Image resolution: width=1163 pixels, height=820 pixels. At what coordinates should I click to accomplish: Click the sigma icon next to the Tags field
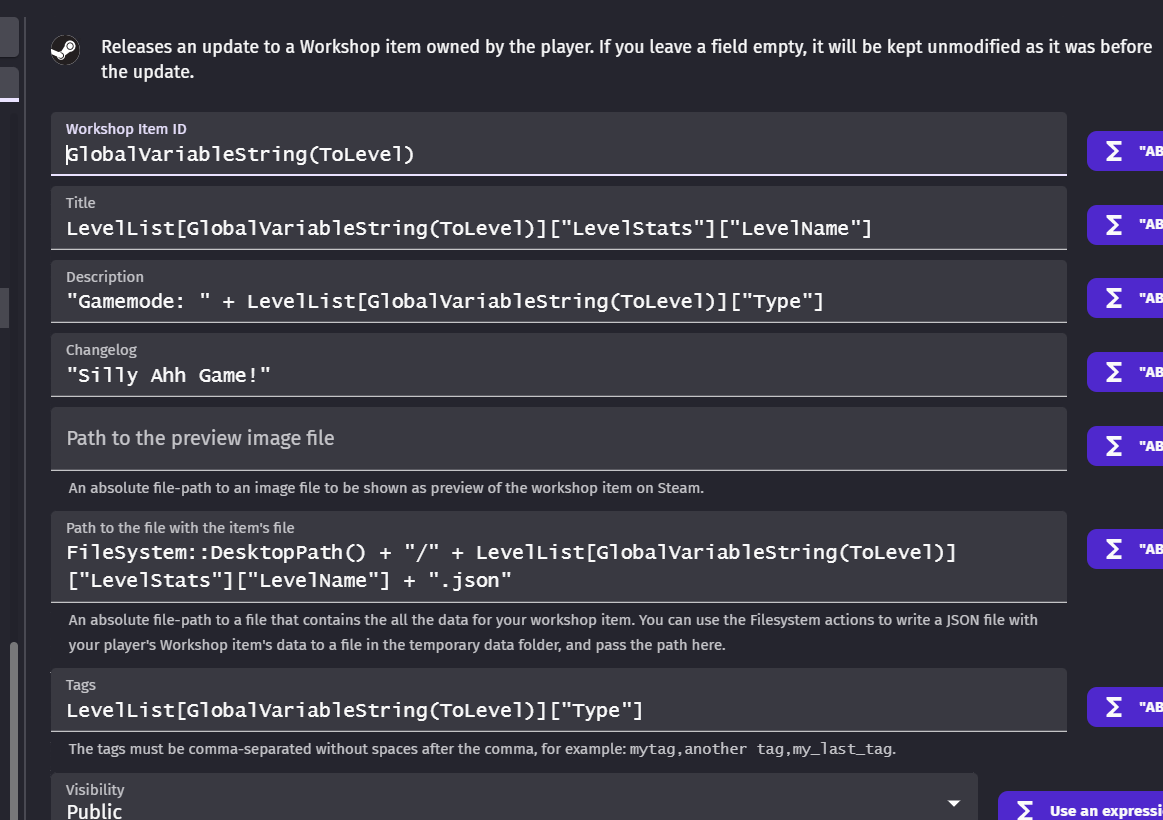pyautogui.click(x=1113, y=707)
